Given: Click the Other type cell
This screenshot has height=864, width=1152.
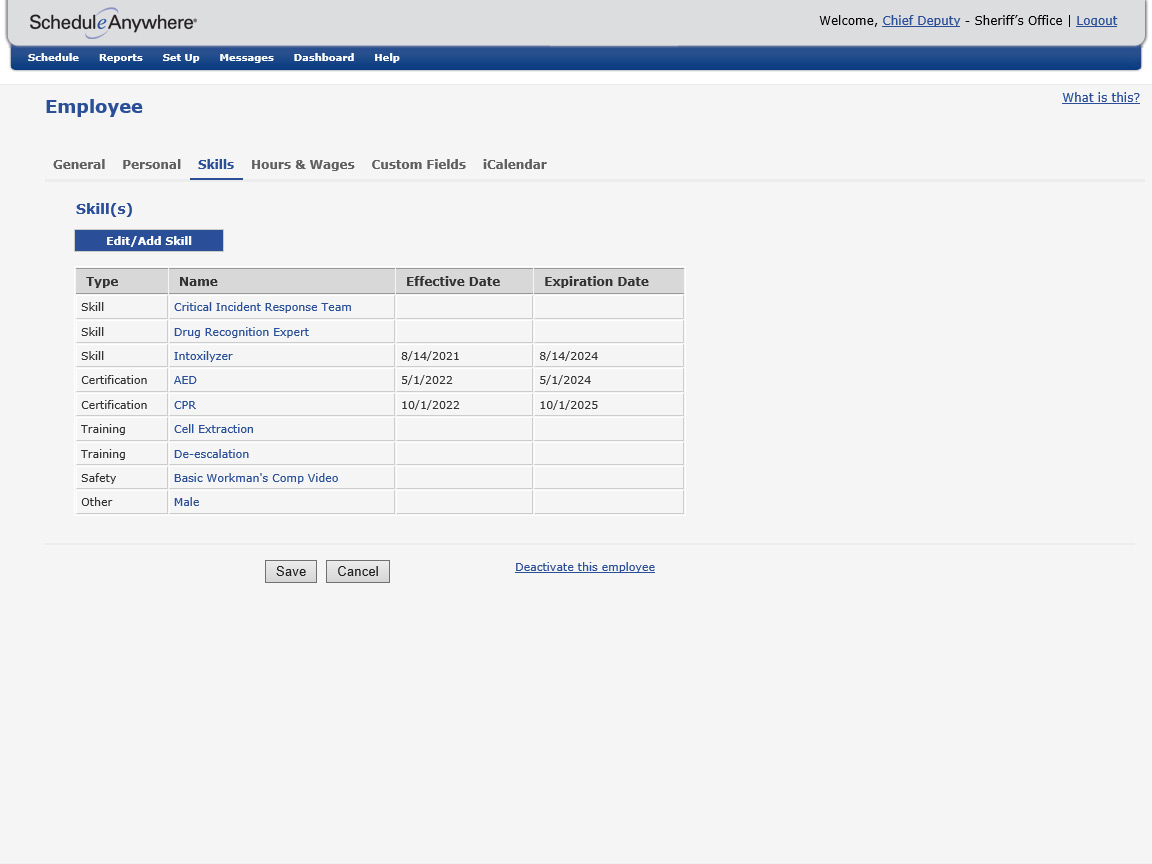Looking at the screenshot, I should pyautogui.click(x=122, y=503).
